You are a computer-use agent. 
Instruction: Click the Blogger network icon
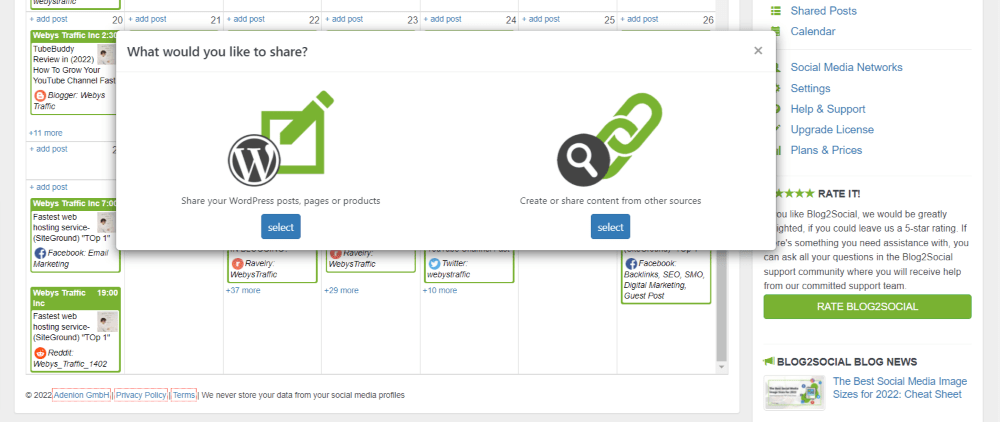coord(40,96)
